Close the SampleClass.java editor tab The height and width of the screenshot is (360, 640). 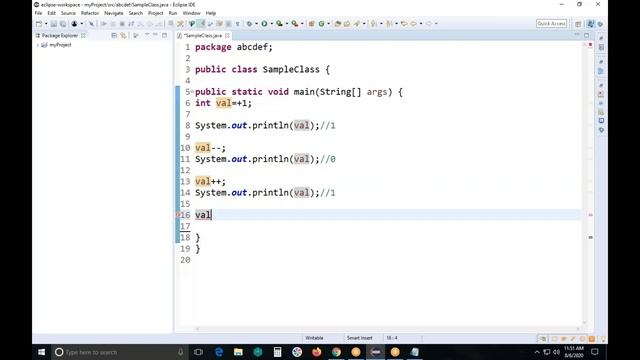pos(227,36)
